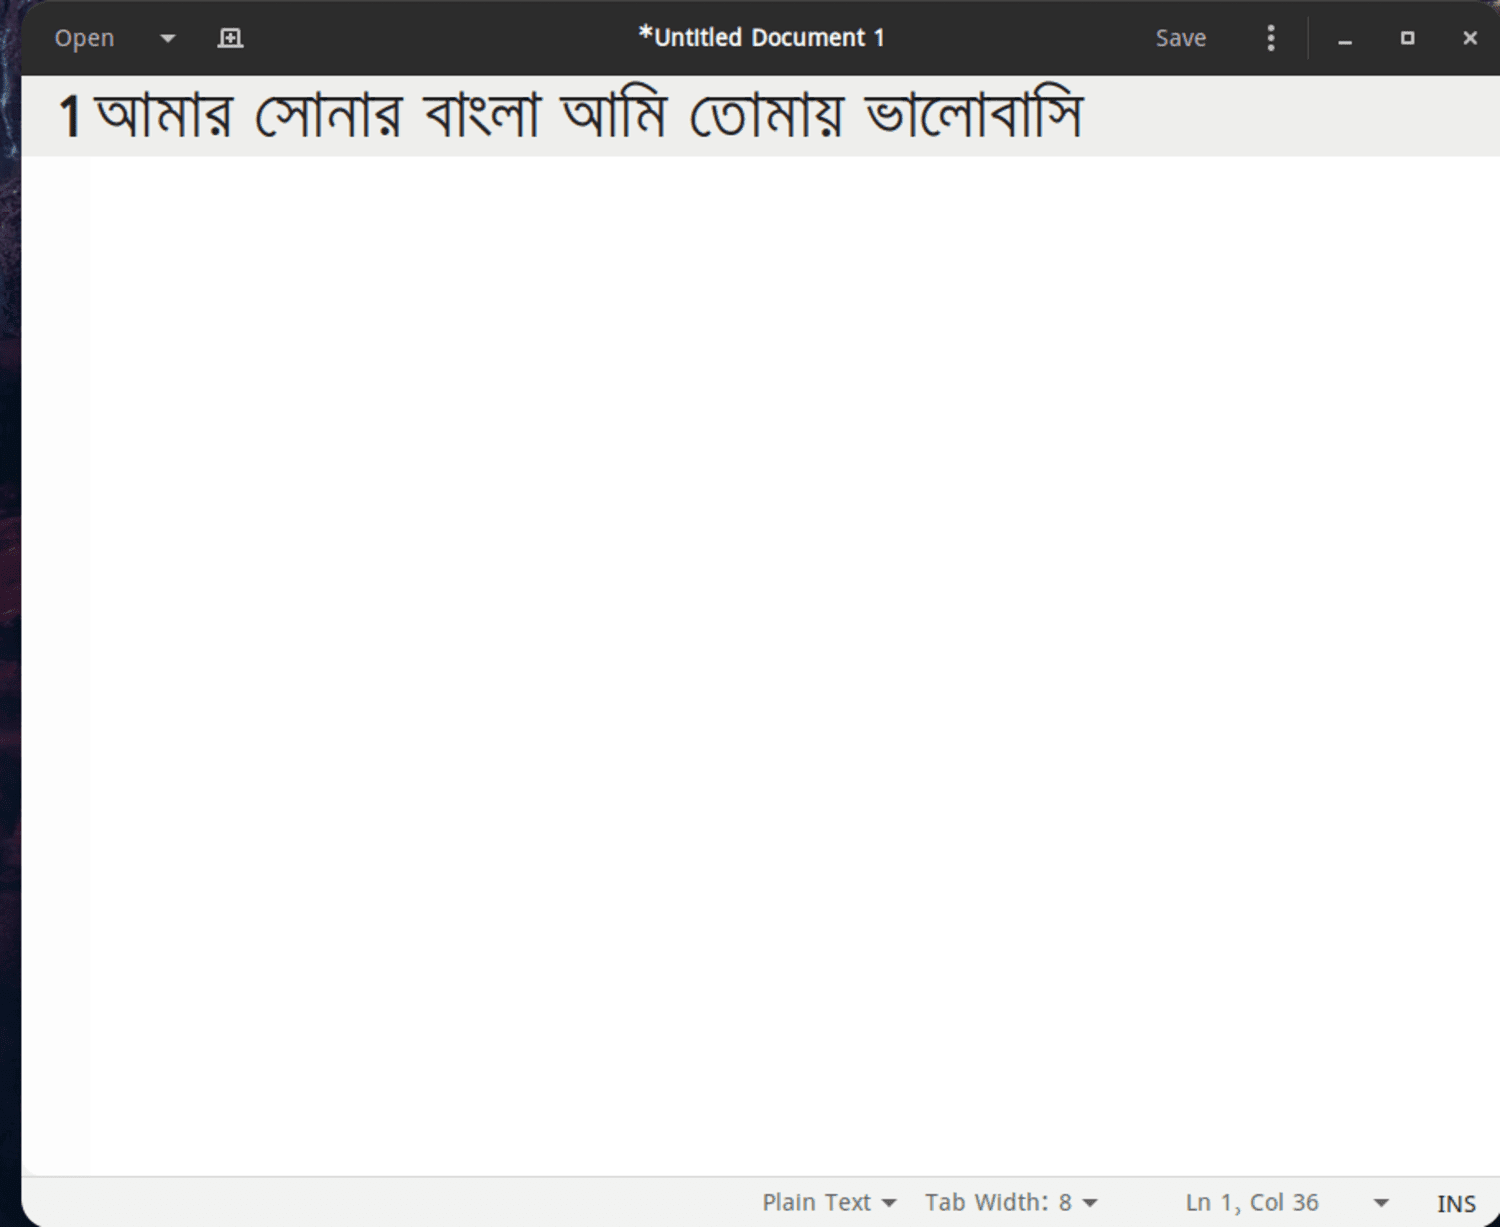1500x1227 pixels.
Task: Create a new document with the tab icon
Action: 230,38
